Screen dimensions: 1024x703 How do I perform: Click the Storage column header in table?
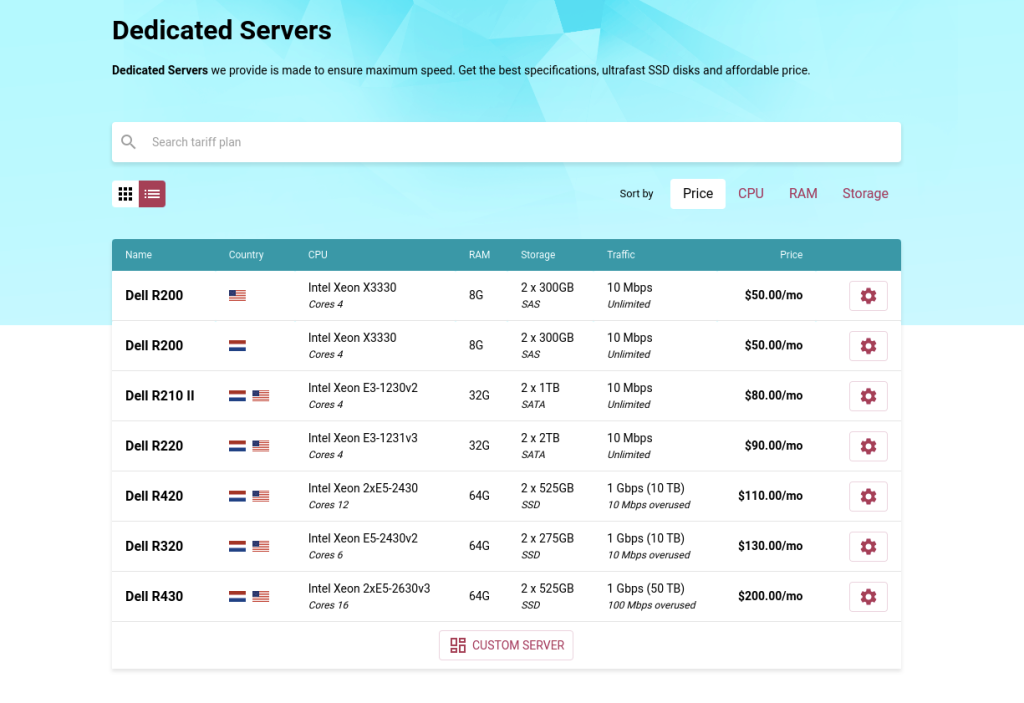pyautogui.click(x=538, y=255)
